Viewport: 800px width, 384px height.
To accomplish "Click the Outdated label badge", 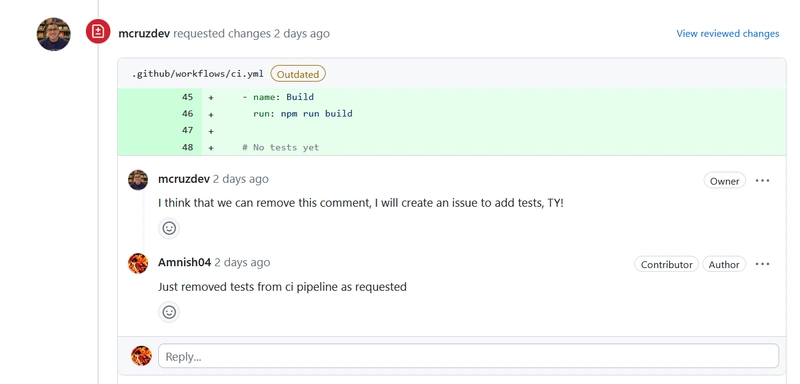I will 298,74.
